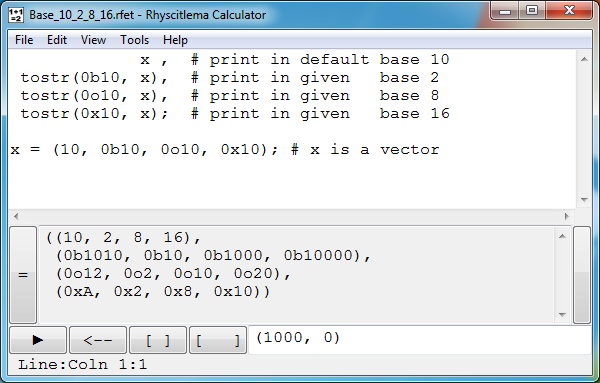This screenshot has height=383, width=600.
Task: Click the equals '=' button beside results
Action: coord(23,275)
